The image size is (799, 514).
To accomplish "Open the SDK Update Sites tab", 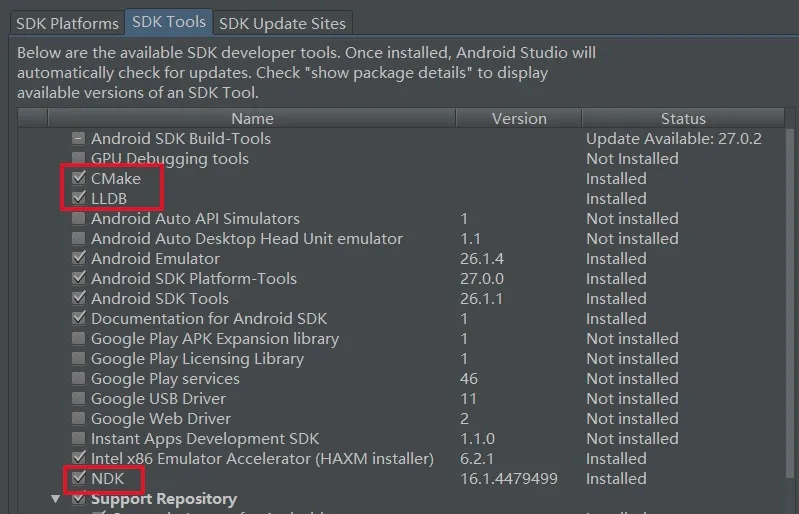I will [x=282, y=22].
